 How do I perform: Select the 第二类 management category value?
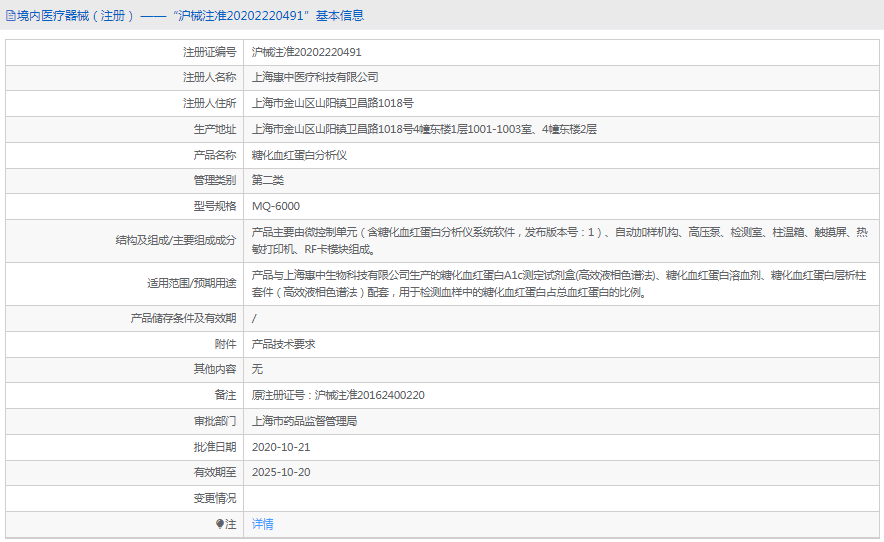click(x=268, y=180)
